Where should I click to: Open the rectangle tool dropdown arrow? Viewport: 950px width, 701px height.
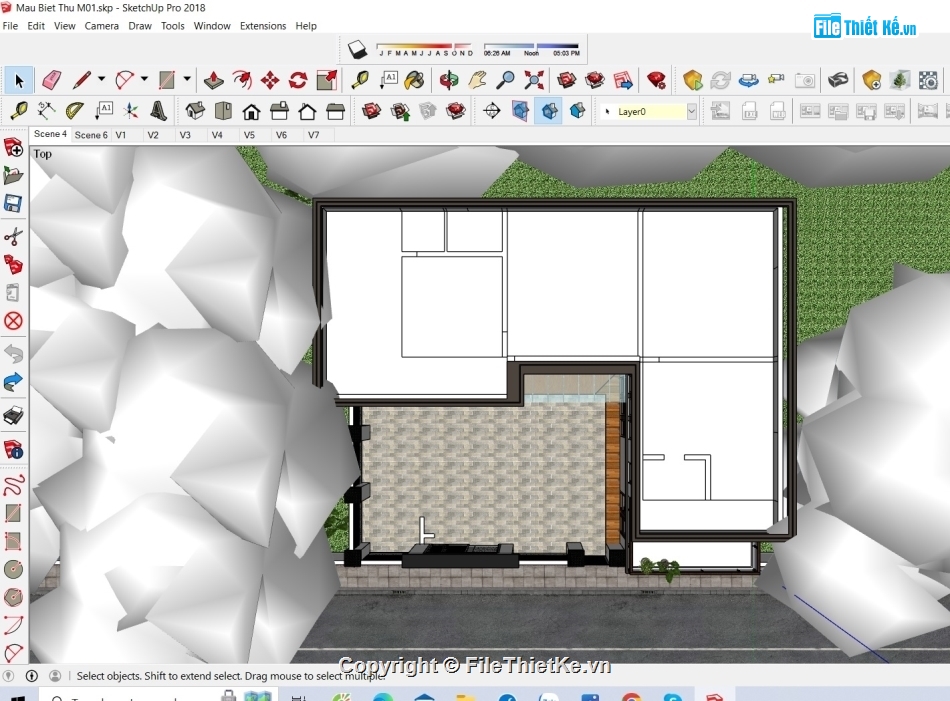[187, 79]
